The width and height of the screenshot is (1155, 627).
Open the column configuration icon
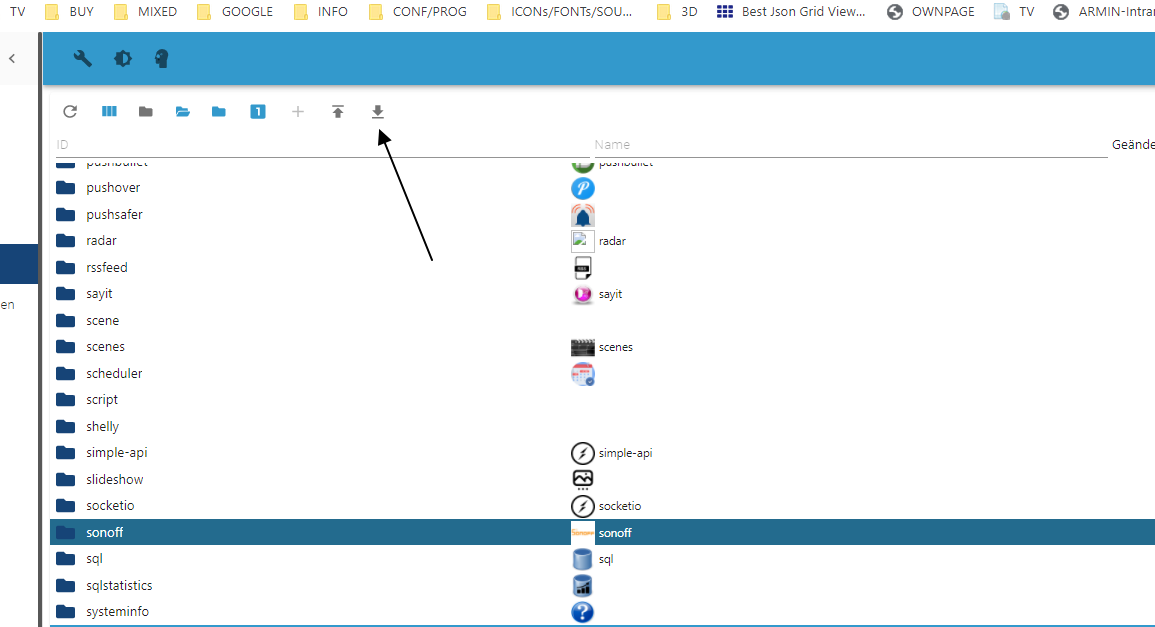point(109,112)
